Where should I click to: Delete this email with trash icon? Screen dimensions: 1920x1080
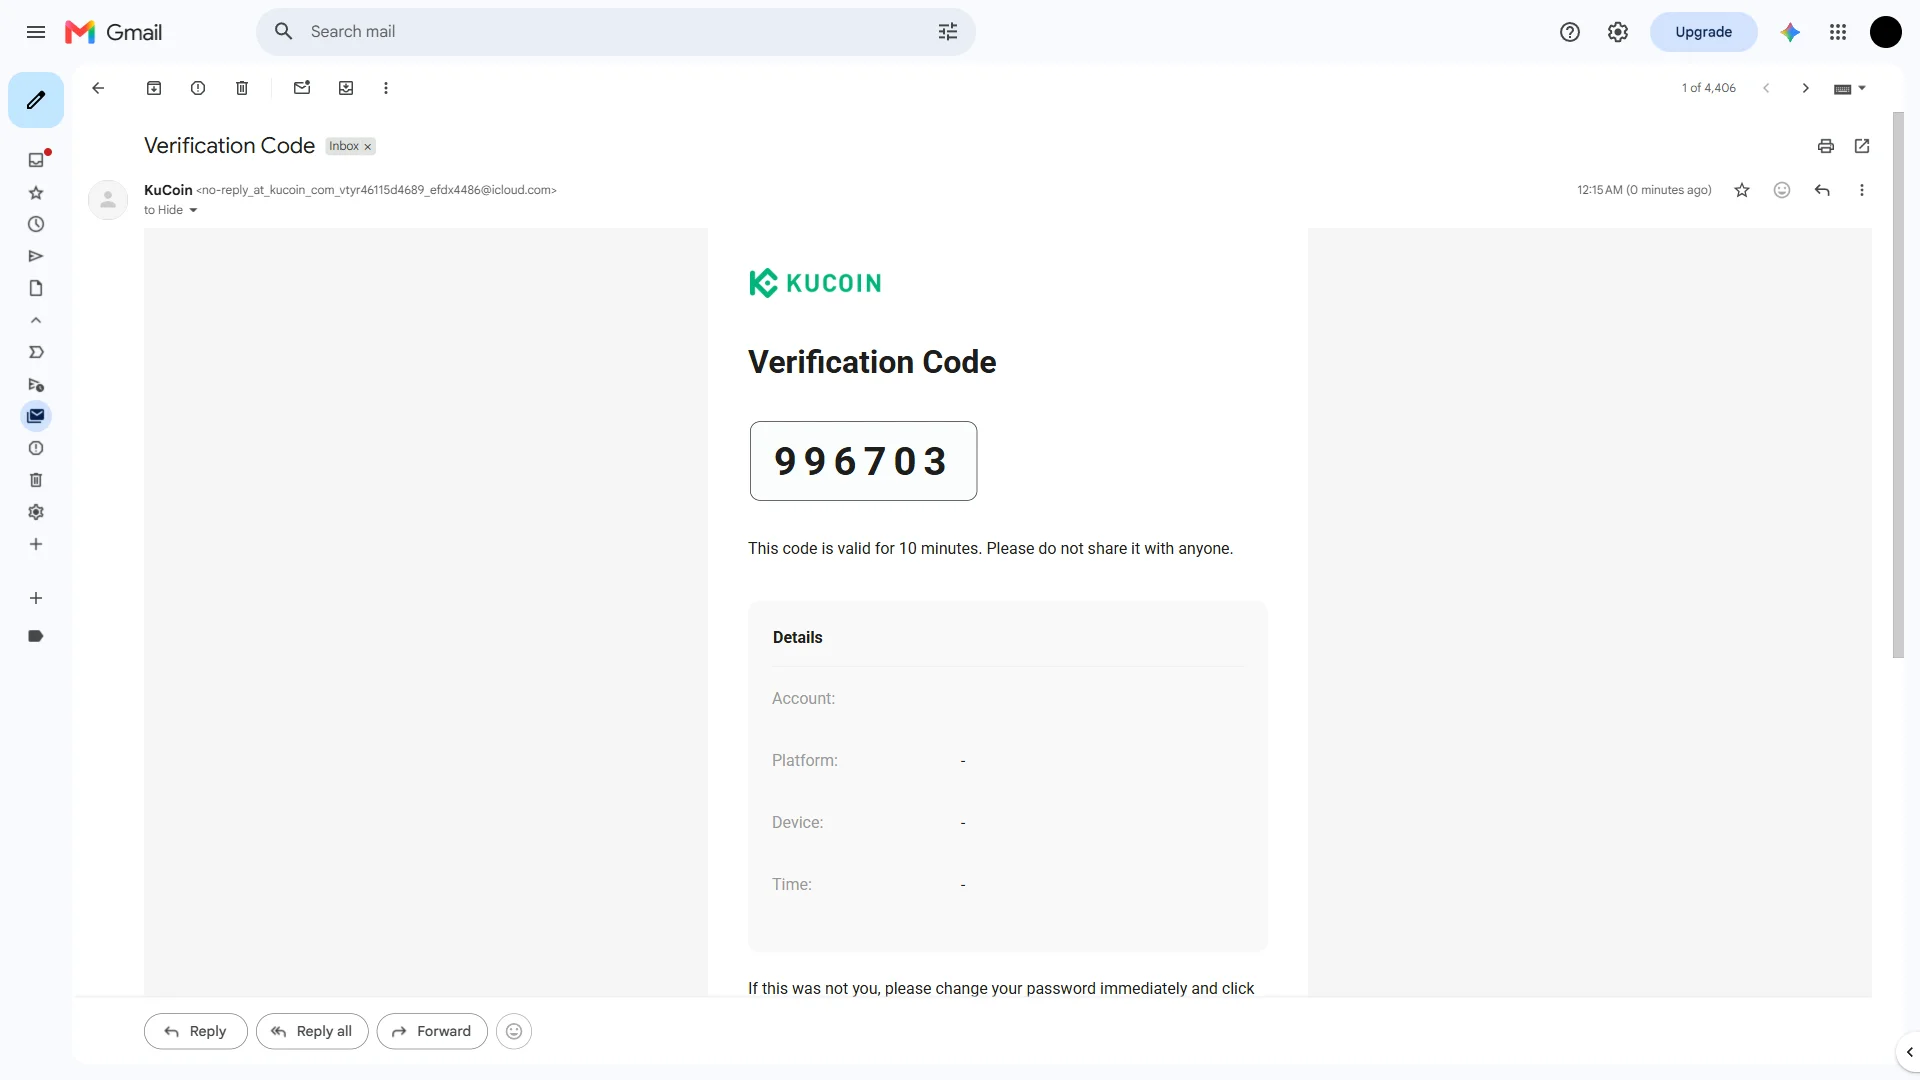coord(242,88)
